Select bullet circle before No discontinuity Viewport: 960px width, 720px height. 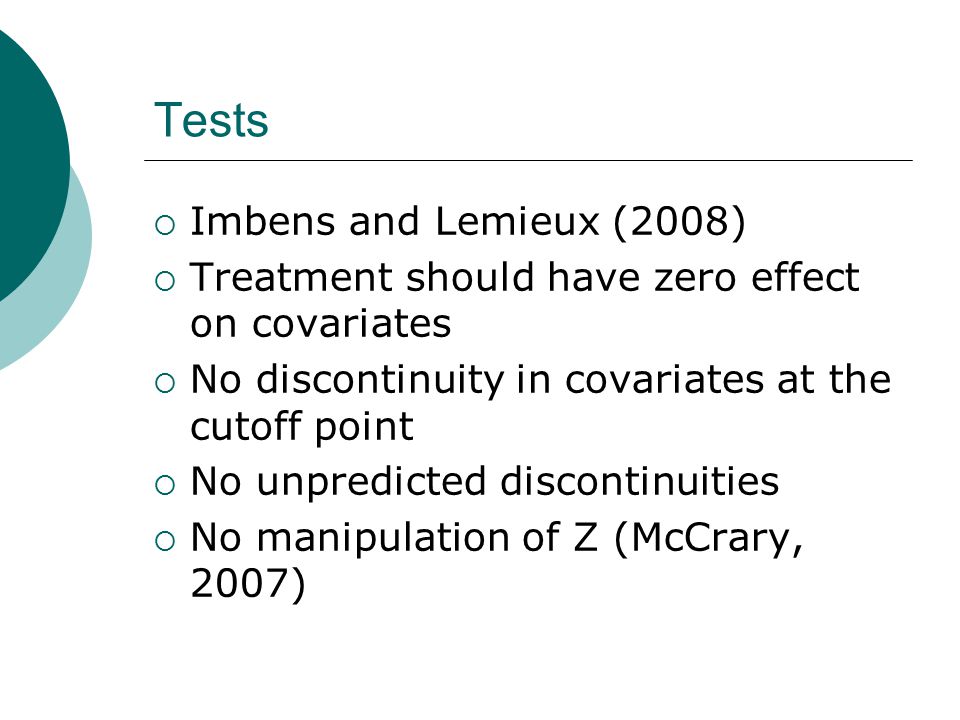165,383
